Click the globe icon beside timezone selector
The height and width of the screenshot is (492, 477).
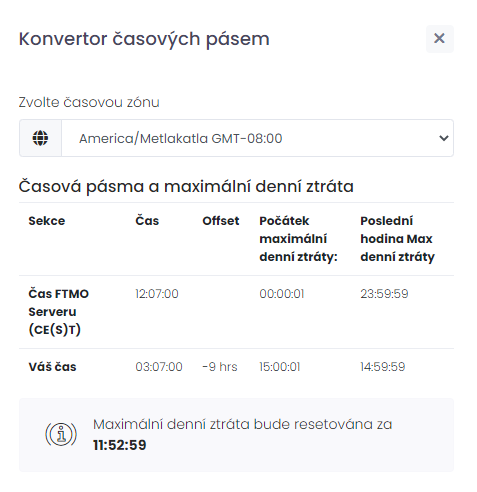tap(40, 138)
